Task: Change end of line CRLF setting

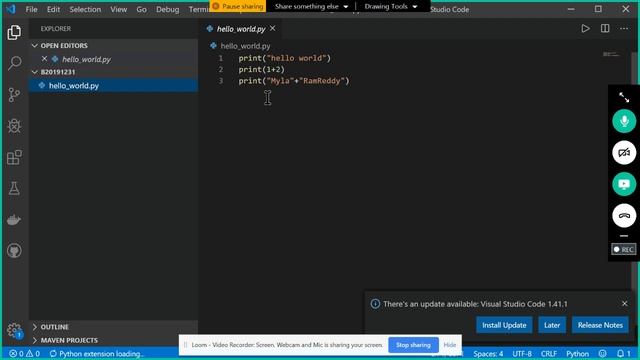Action: pos(549,353)
